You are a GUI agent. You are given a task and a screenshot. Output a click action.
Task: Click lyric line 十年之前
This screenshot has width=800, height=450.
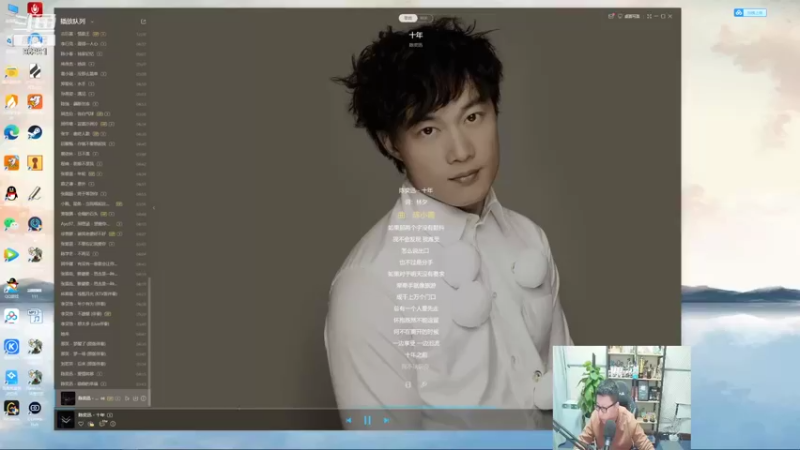click(416, 355)
